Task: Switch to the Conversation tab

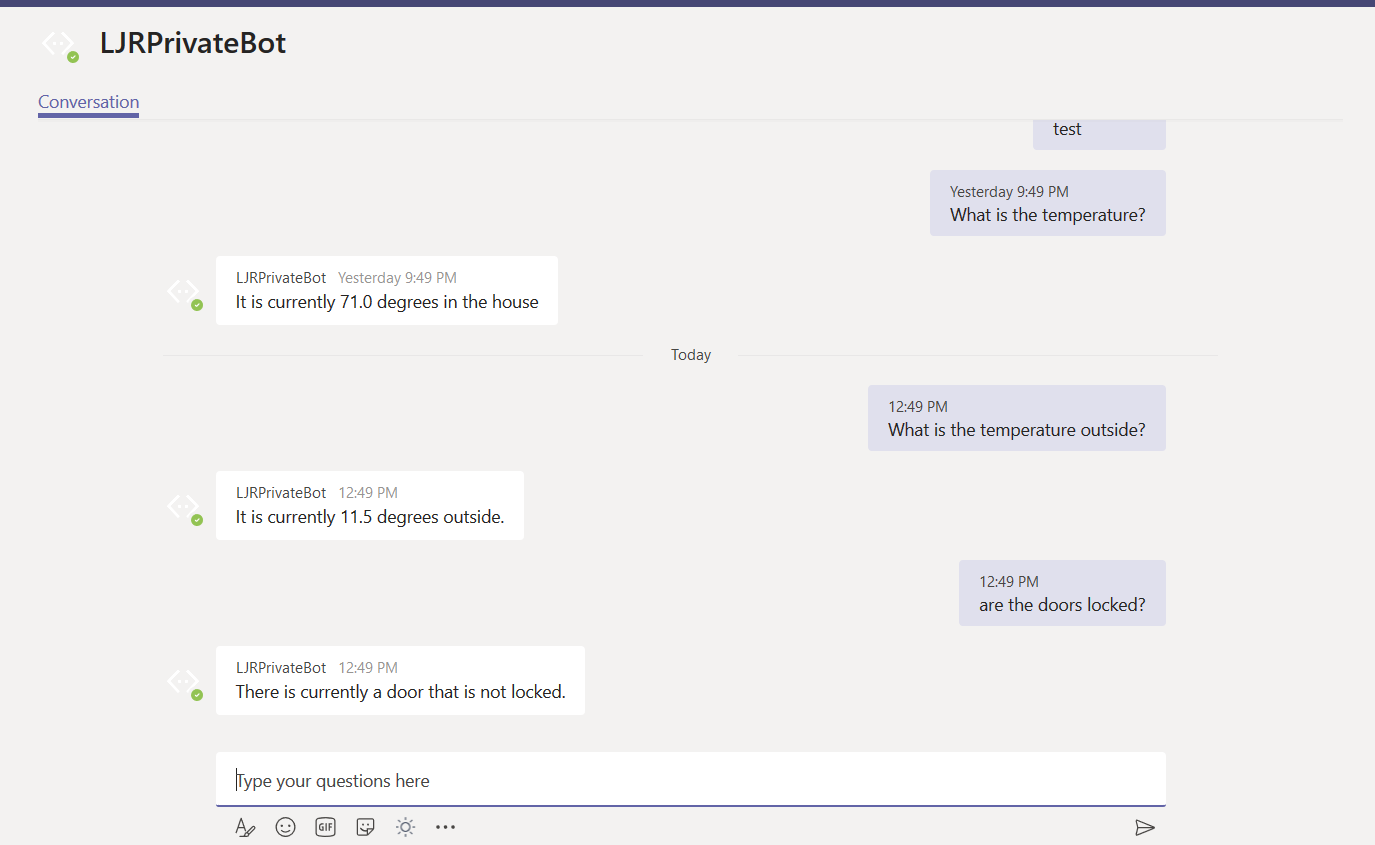Action: pos(88,102)
